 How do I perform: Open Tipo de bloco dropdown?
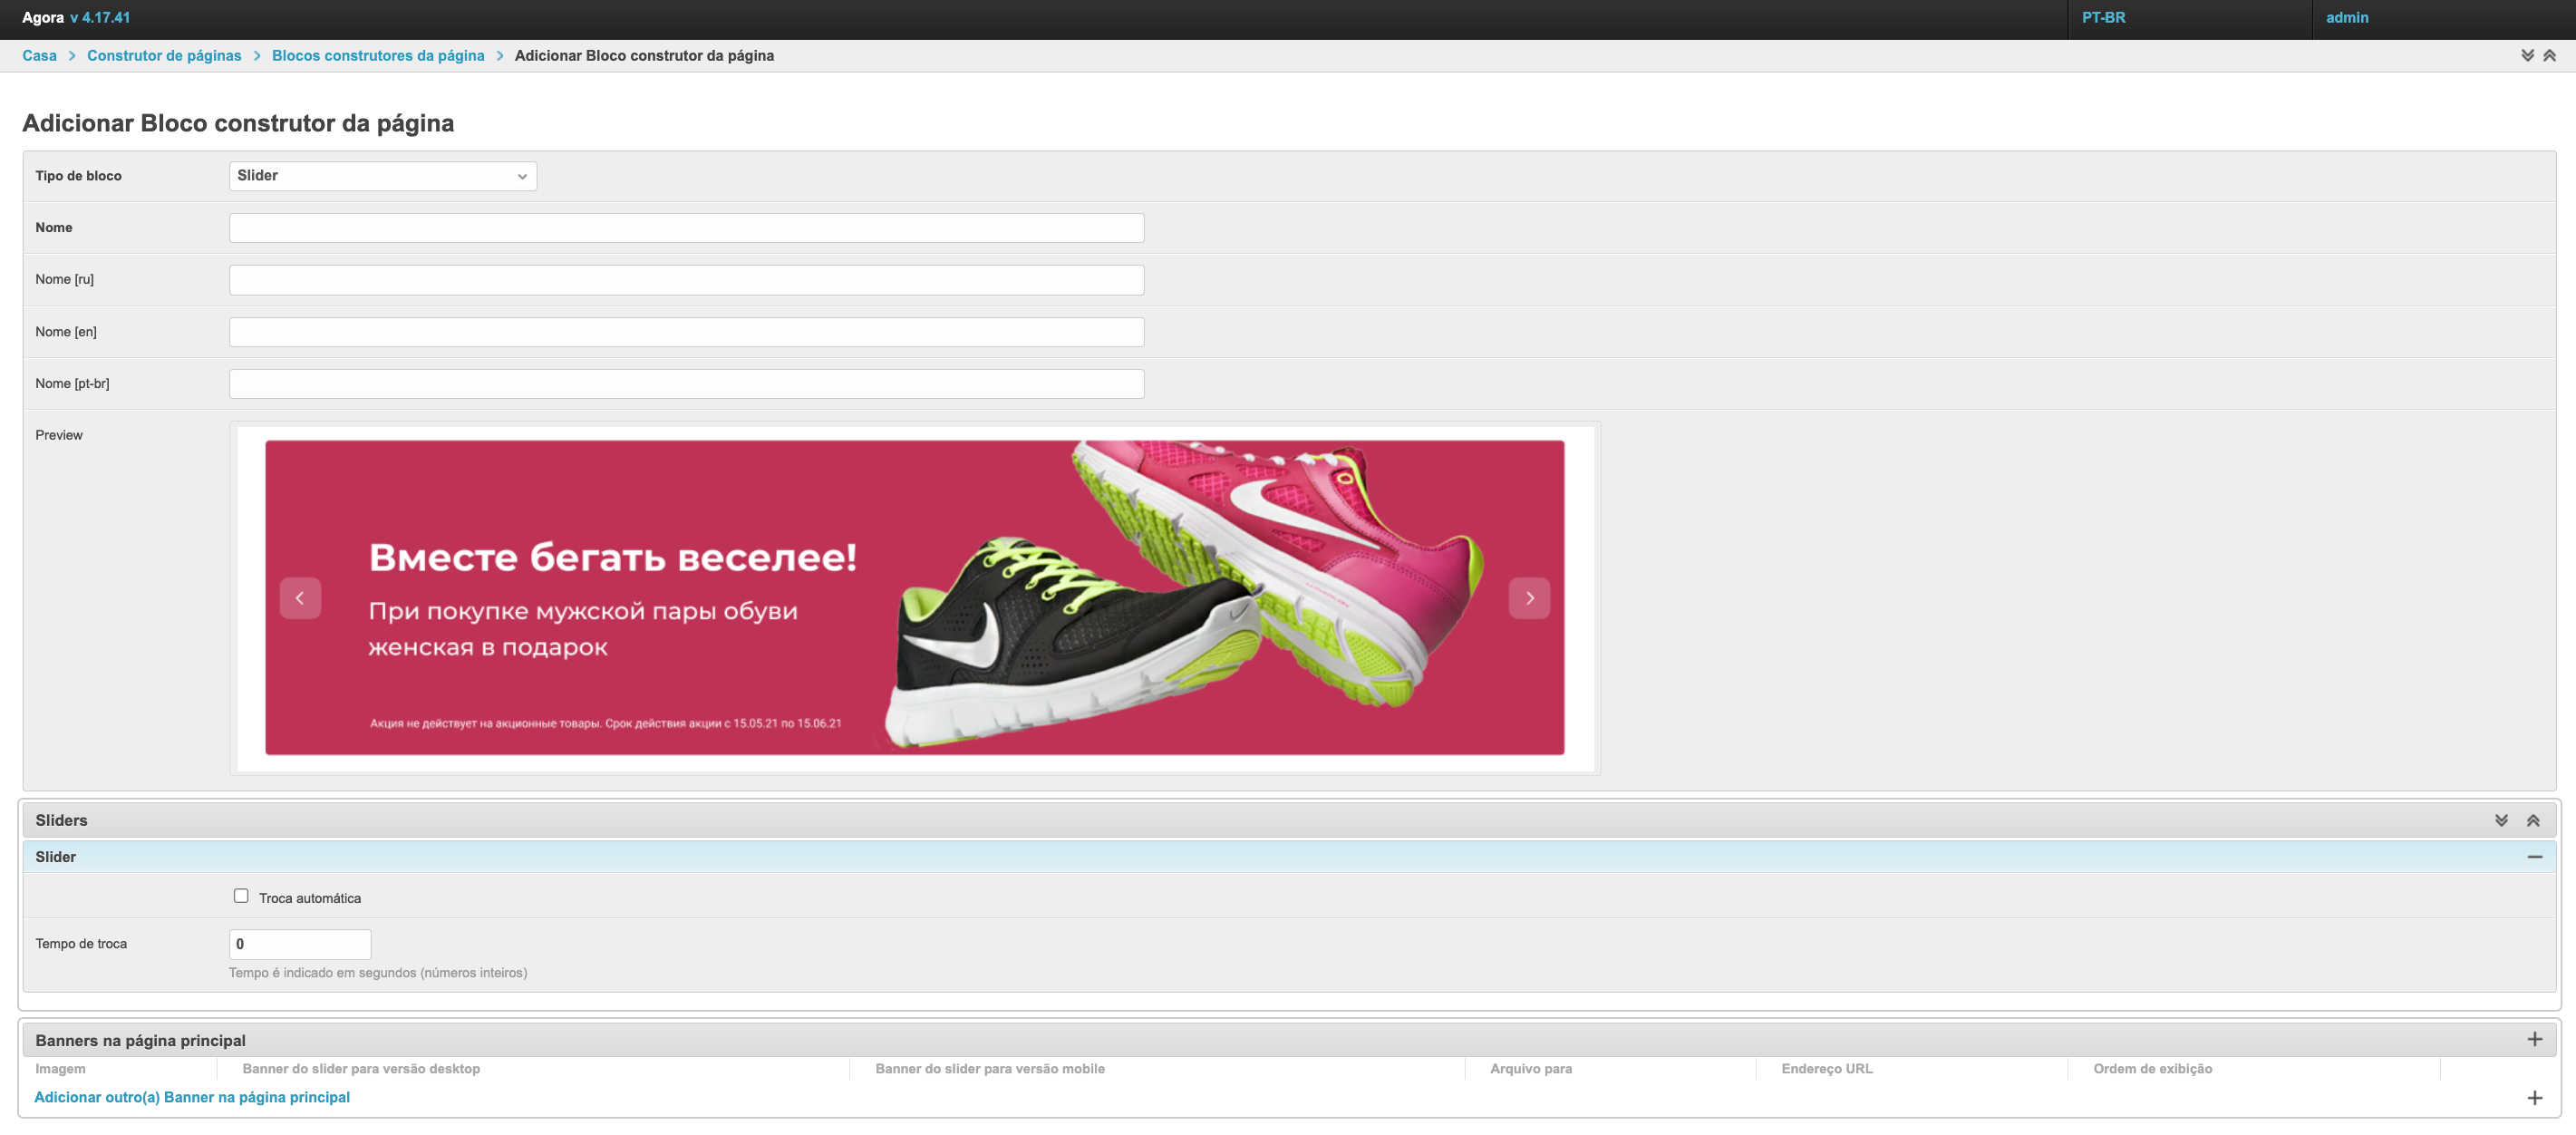[x=382, y=176]
